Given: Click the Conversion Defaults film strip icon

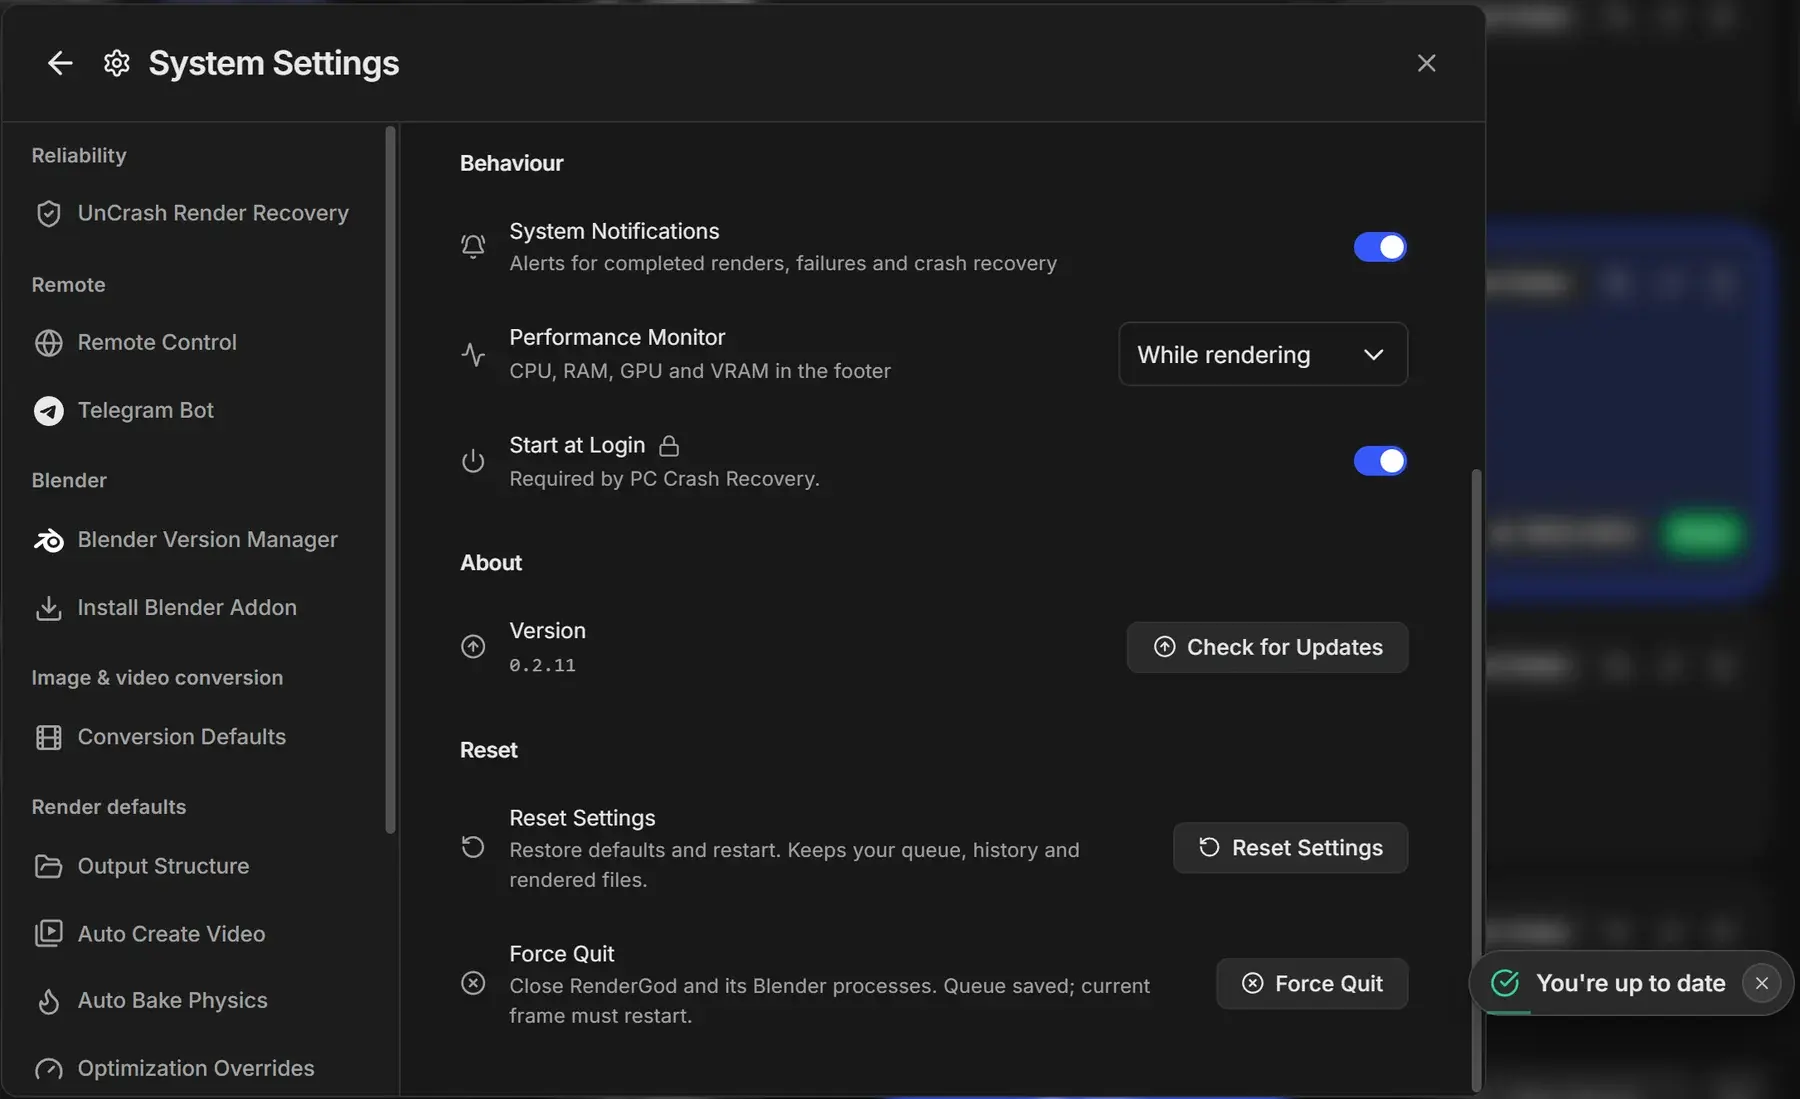Looking at the screenshot, I should pos(48,737).
